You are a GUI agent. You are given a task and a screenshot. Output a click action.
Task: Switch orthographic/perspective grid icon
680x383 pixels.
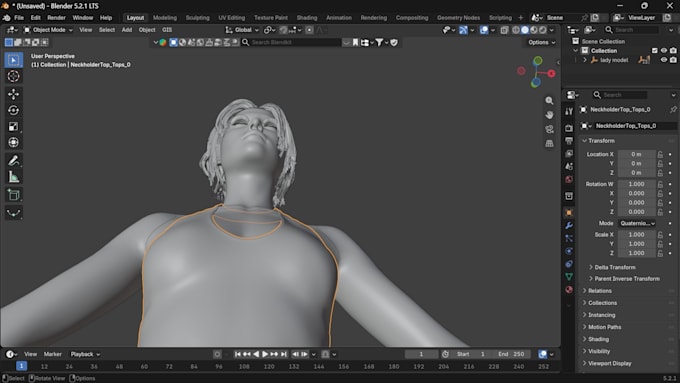click(x=549, y=144)
